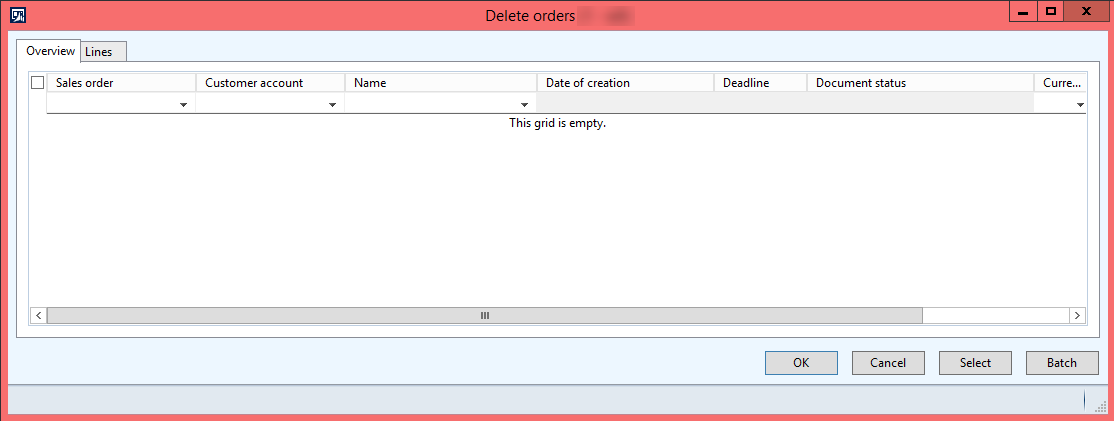Switch to the Overview tab
1114x421 pixels.
coord(50,51)
